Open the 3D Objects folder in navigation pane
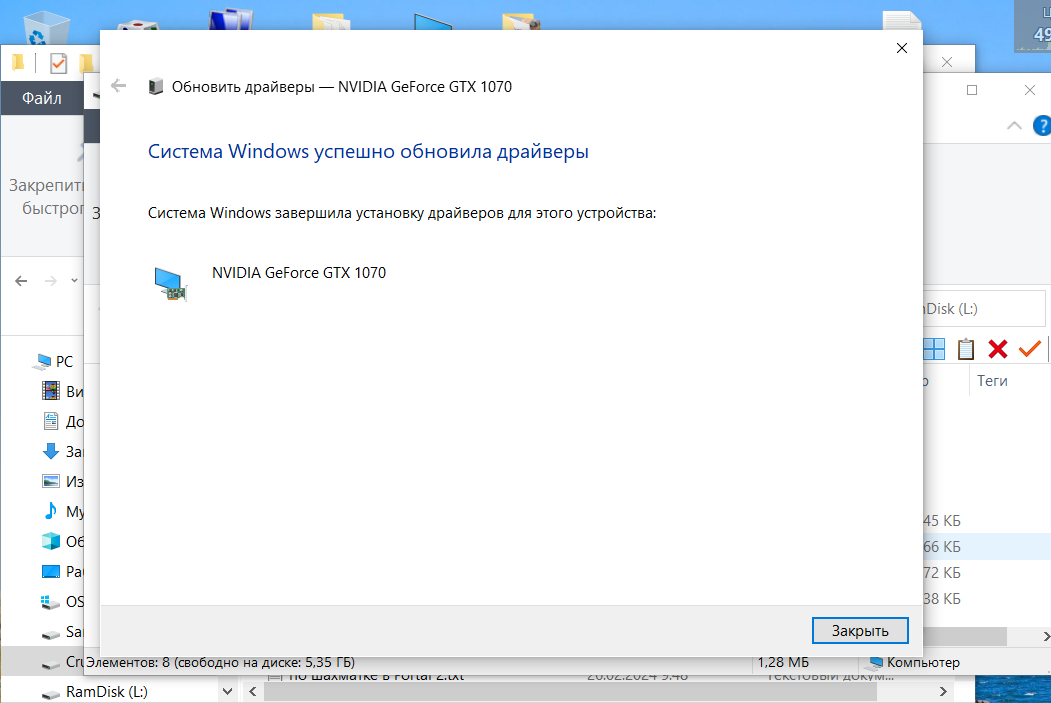This screenshot has height=703, width=1051. (62, 541)
